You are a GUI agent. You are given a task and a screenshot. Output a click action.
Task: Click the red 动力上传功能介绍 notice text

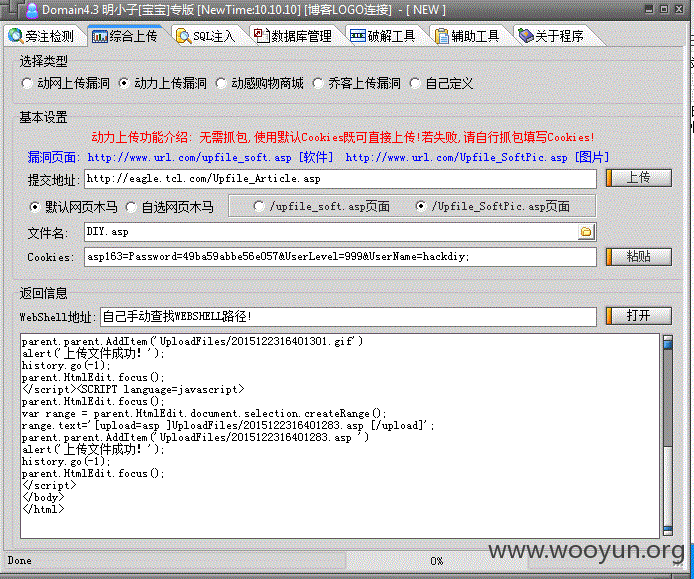tap(343, 137)
